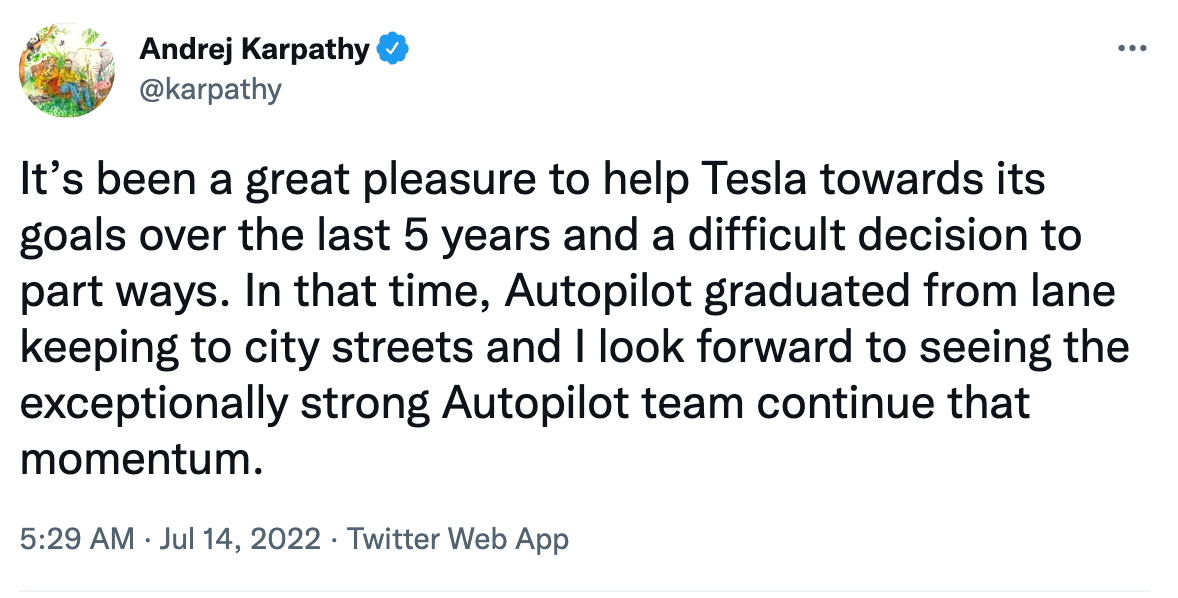Click the Andrej Karpathy display name
This screenshot has height=598, width=1178.
[x=254, y=50]
